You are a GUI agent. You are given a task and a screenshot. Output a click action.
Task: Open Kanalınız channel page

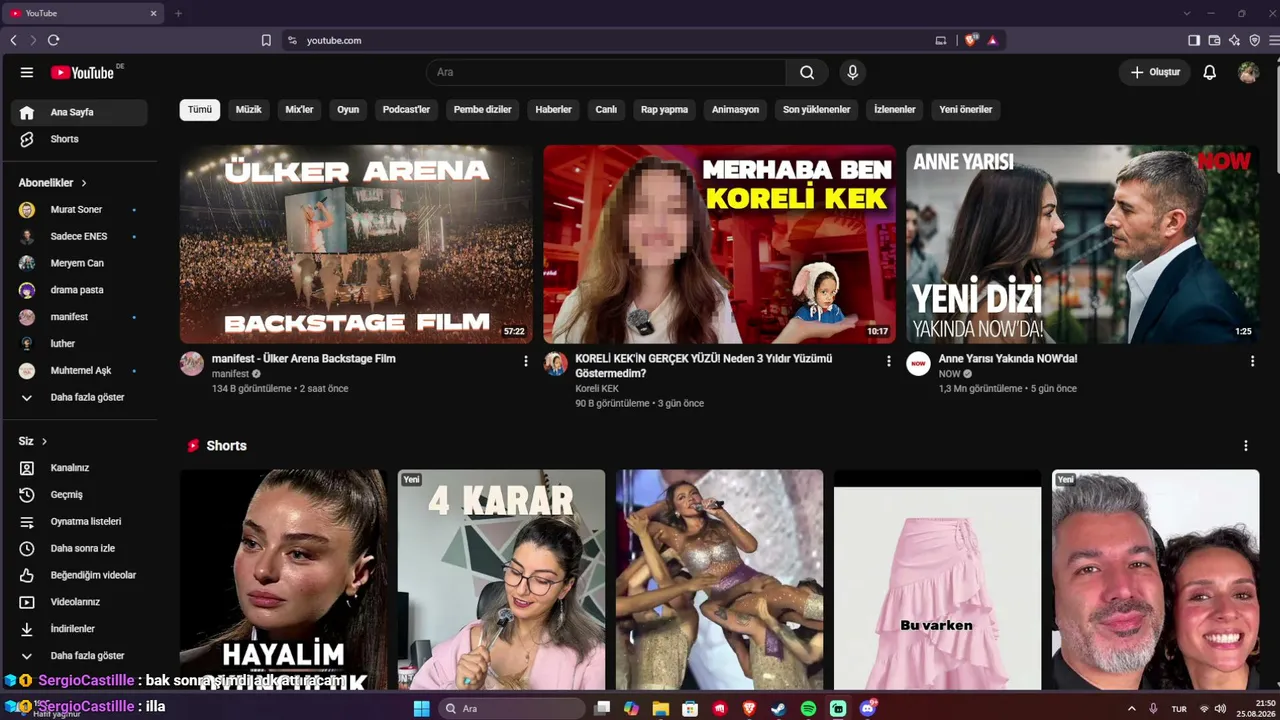click(79, 468)
